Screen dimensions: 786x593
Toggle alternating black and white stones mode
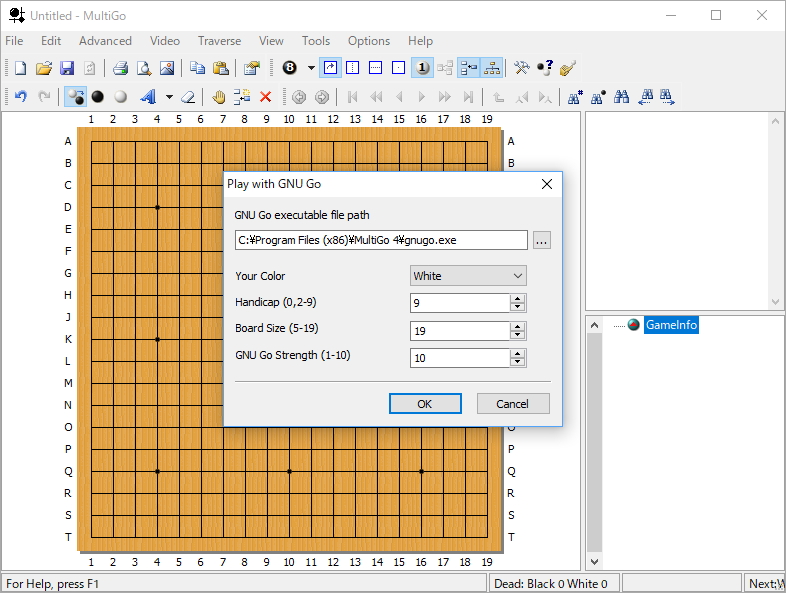pyautogui.click(x=75, y=97)
